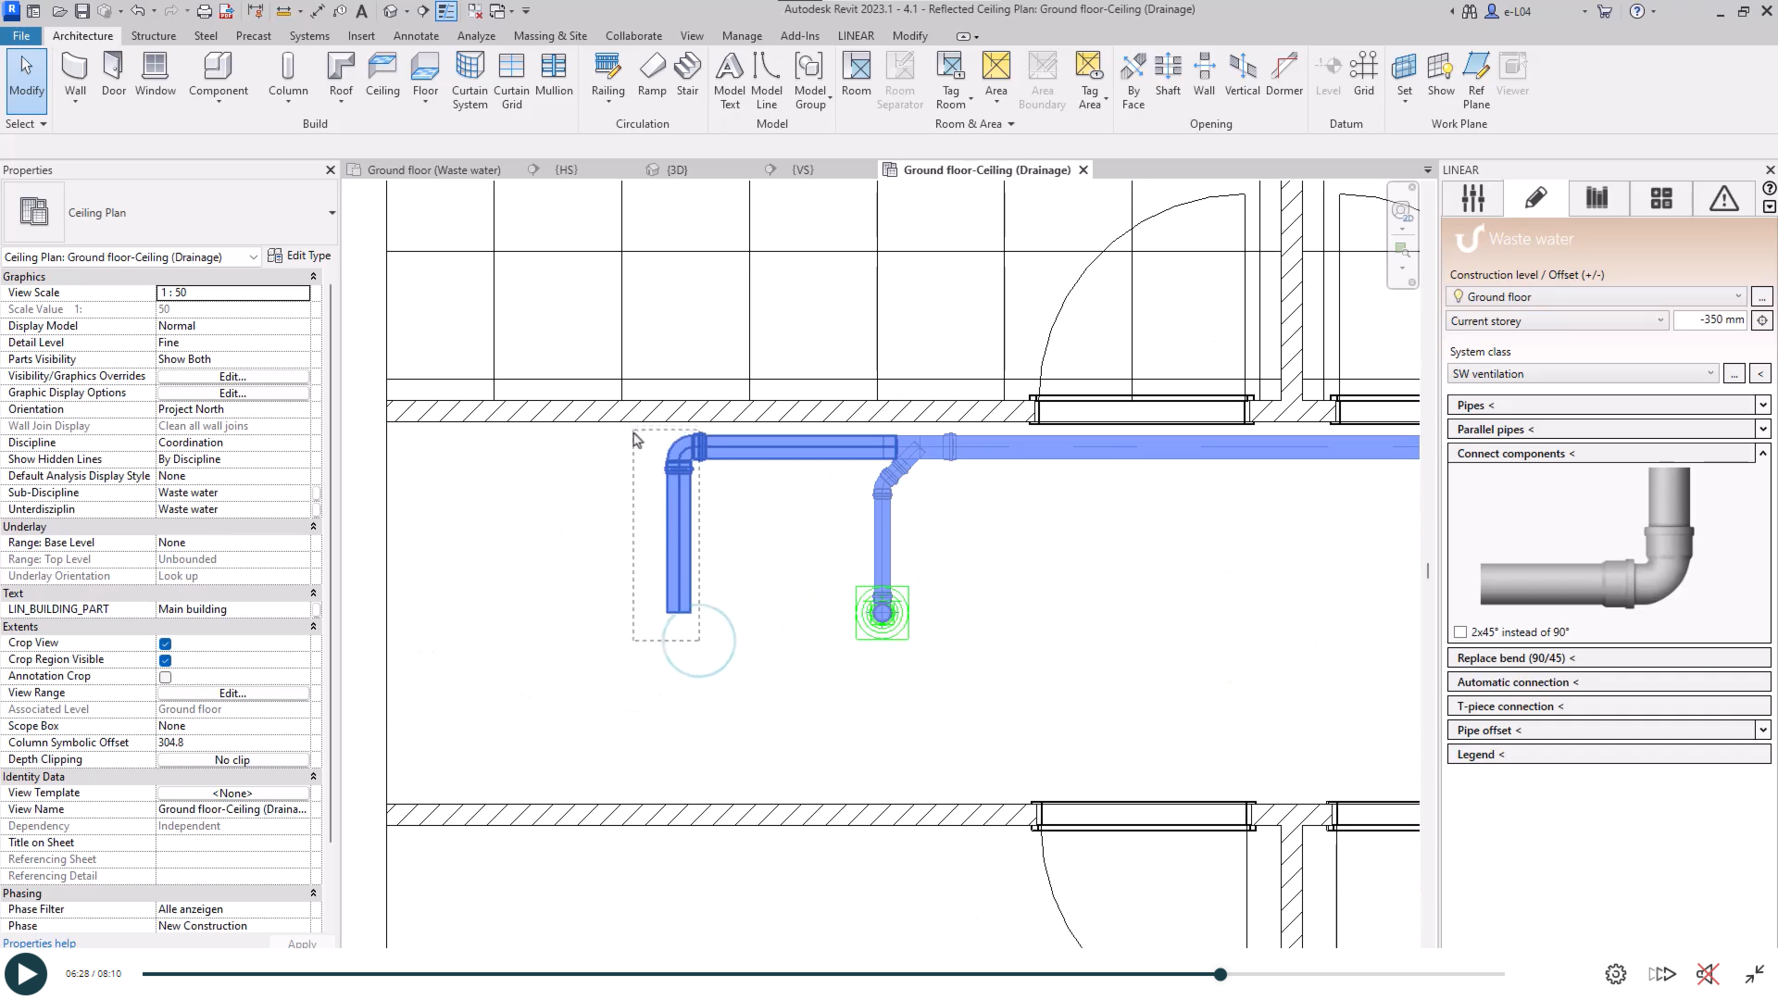Open the System class dropdown
The image size is (1778, 1000).
point(1582,374)
